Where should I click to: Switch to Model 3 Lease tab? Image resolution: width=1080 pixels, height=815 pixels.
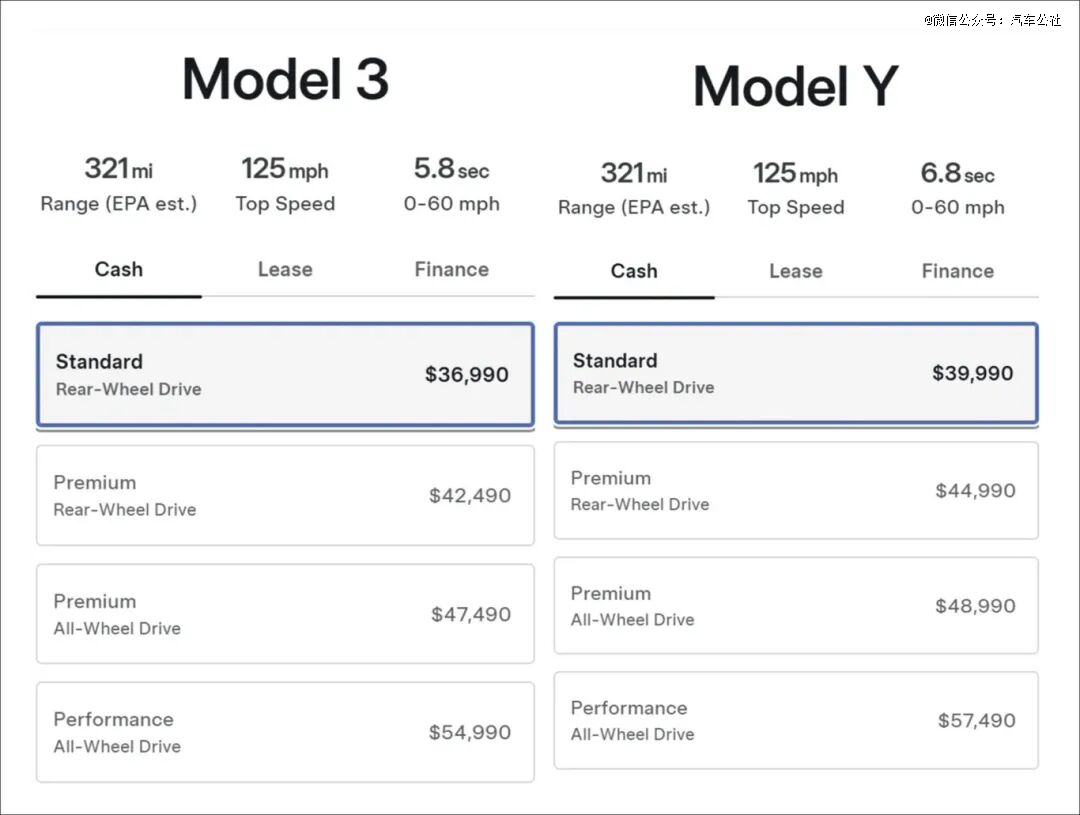coord(285,270)
